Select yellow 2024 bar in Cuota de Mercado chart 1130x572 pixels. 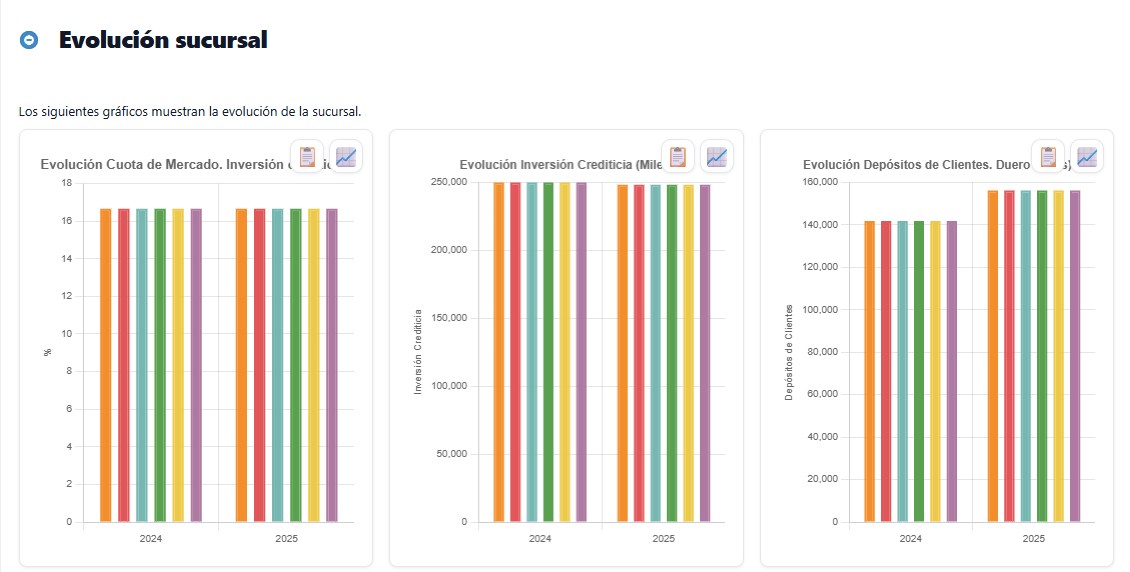click(178, 365)
